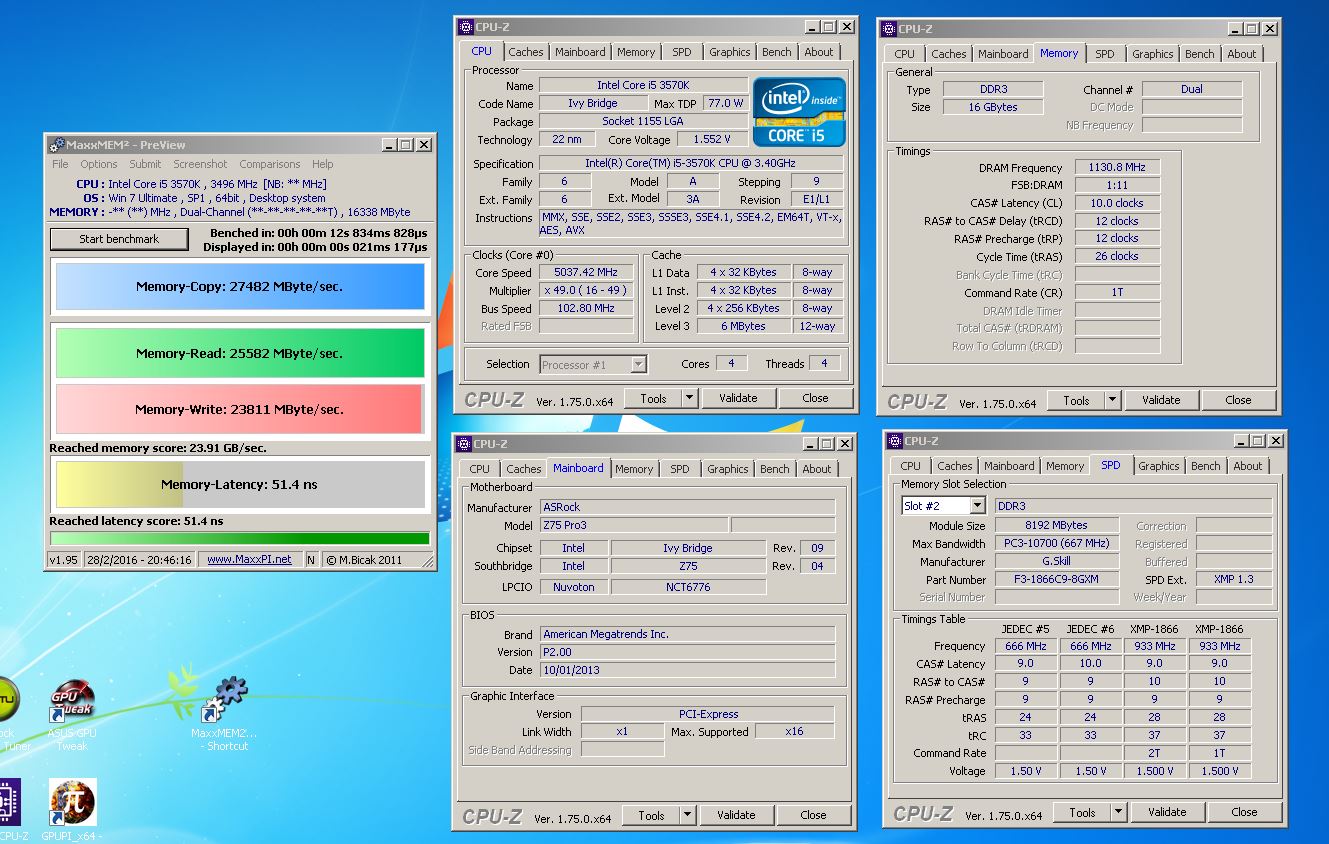
Task: Switch to Mainboard tab in CPU-Z SPD window
Action: [x=1009, y=466]
